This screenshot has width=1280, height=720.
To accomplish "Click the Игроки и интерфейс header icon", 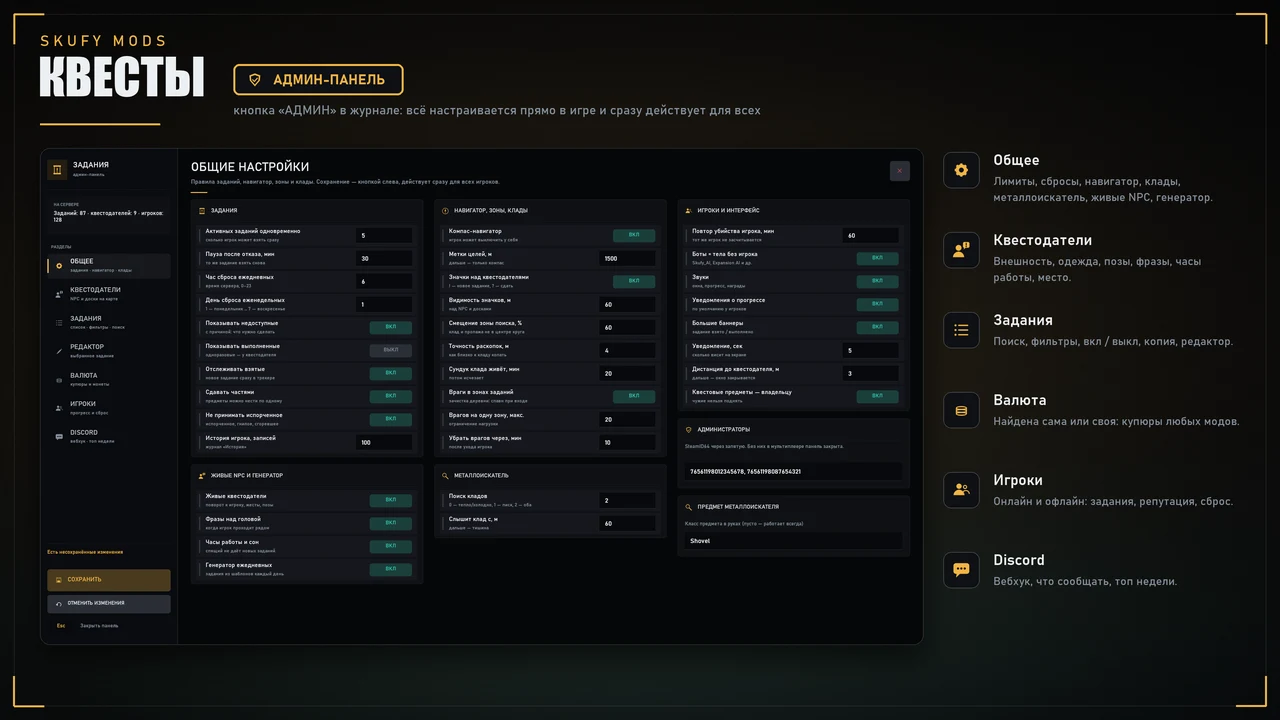I will point(688,211).
